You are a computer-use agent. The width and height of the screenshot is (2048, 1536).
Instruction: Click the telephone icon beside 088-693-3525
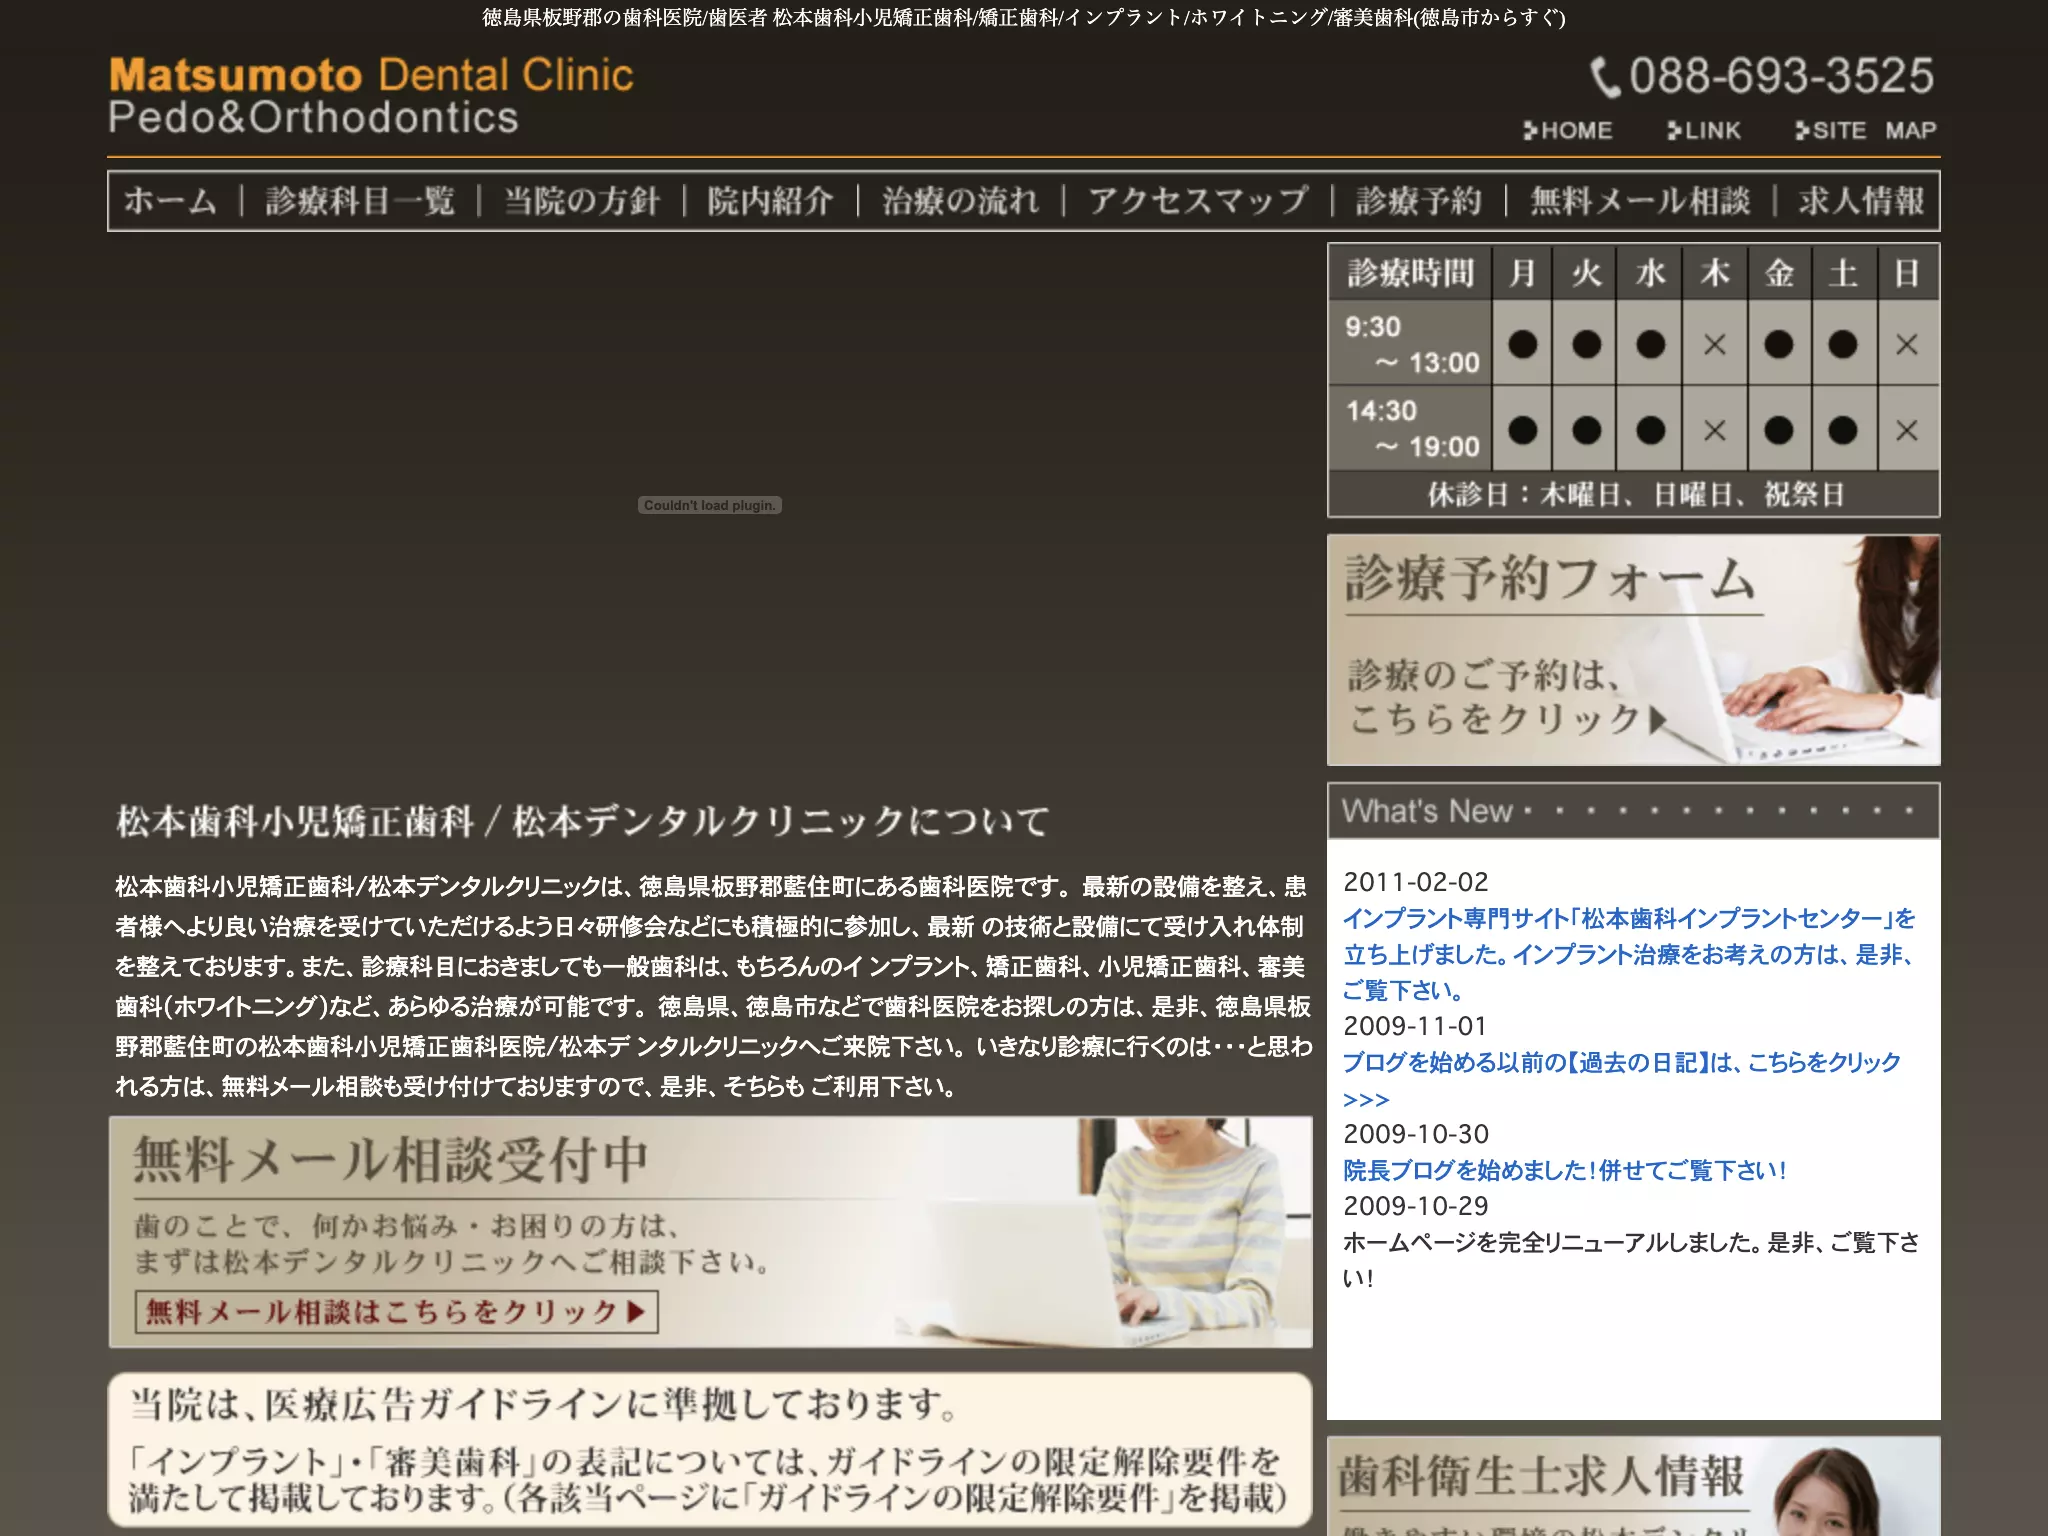point(1605,77)
